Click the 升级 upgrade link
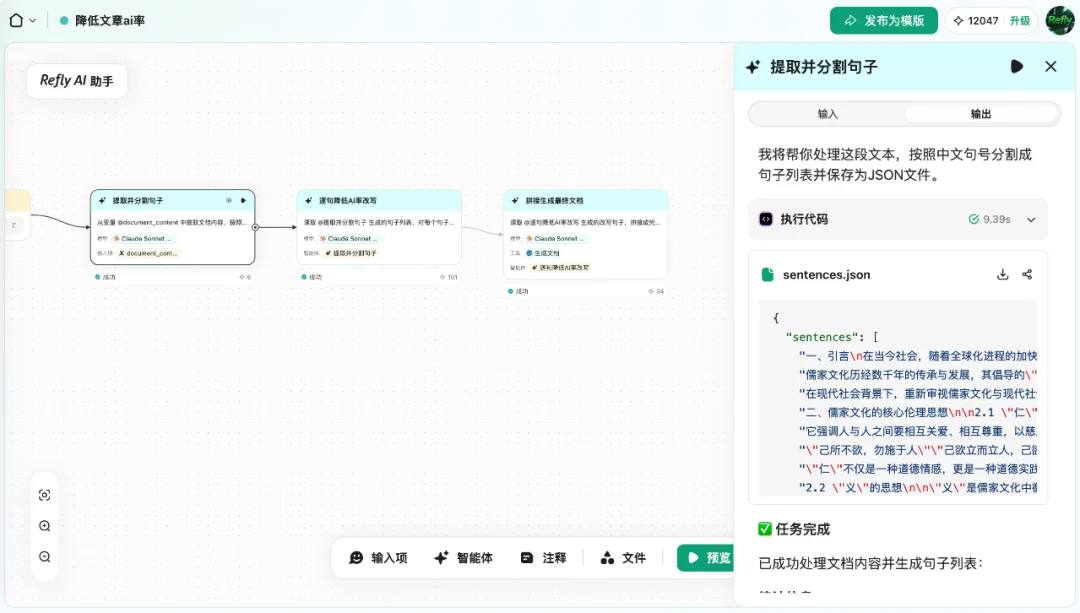This screenshot has width=1080, height=613. tap(1019, 19)
